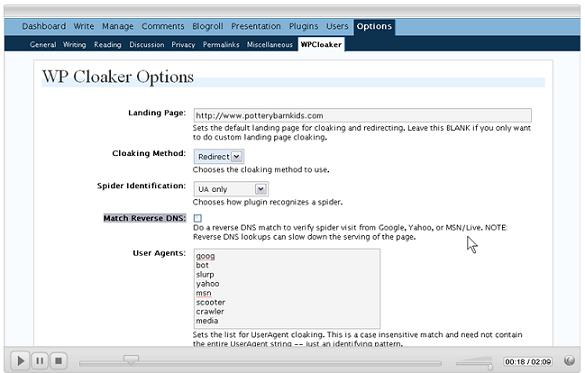The image size is (585, 373).
Task: Click the Landing Page URL field
Action: pos(363,116)
